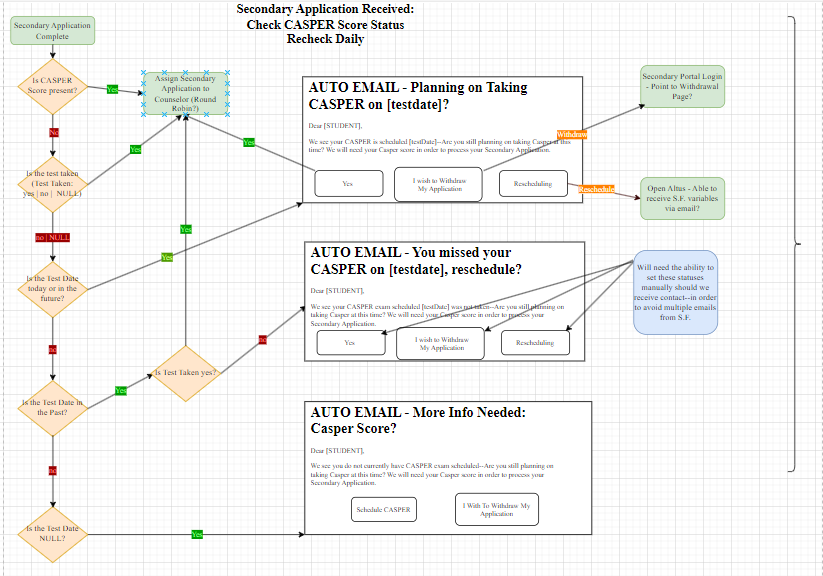
Task: Select the "Secondary Application Complete" start node
Action: pos(52,30)
